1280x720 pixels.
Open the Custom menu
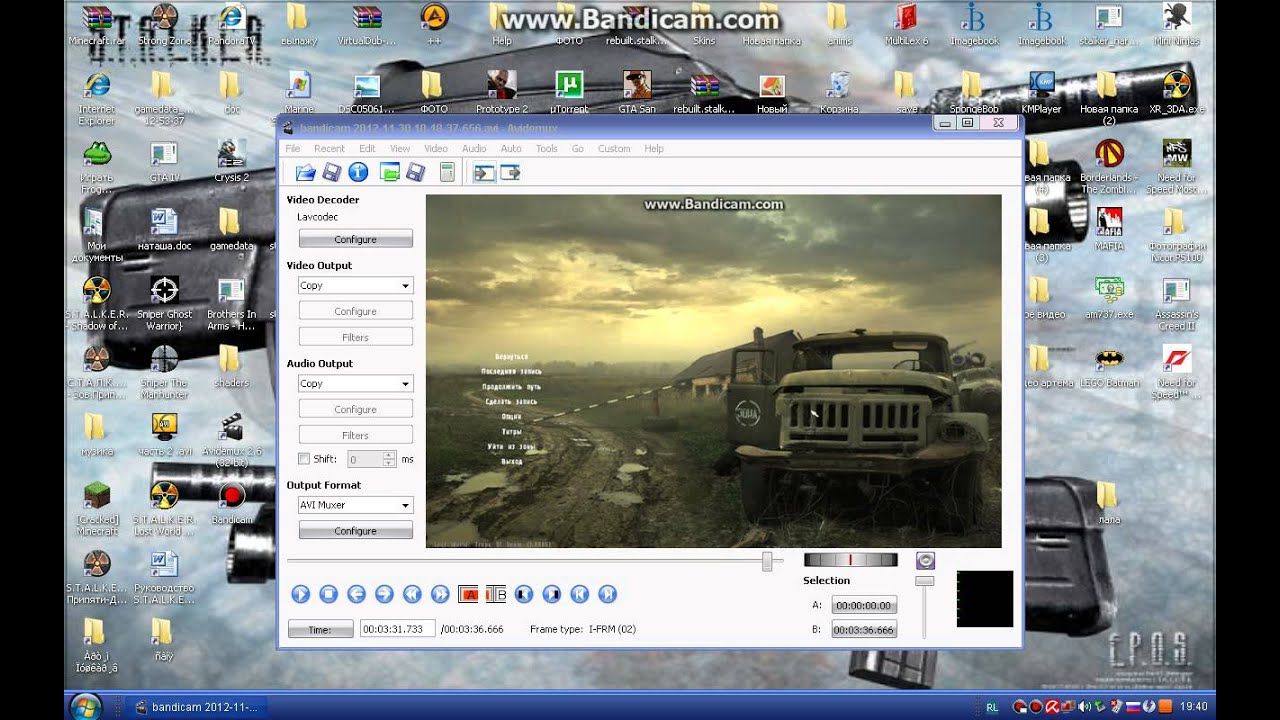(614, 148)
